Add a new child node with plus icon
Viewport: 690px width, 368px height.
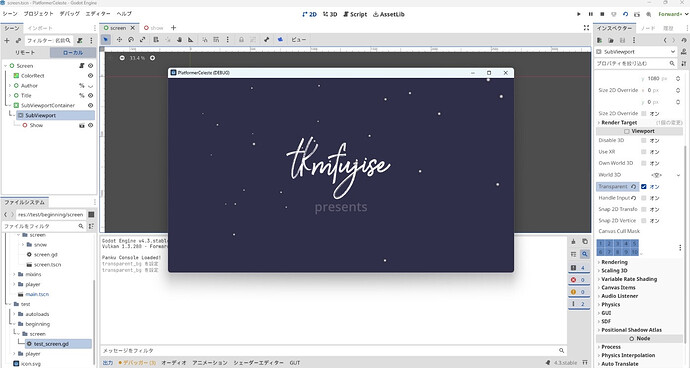tap(7, 40)
